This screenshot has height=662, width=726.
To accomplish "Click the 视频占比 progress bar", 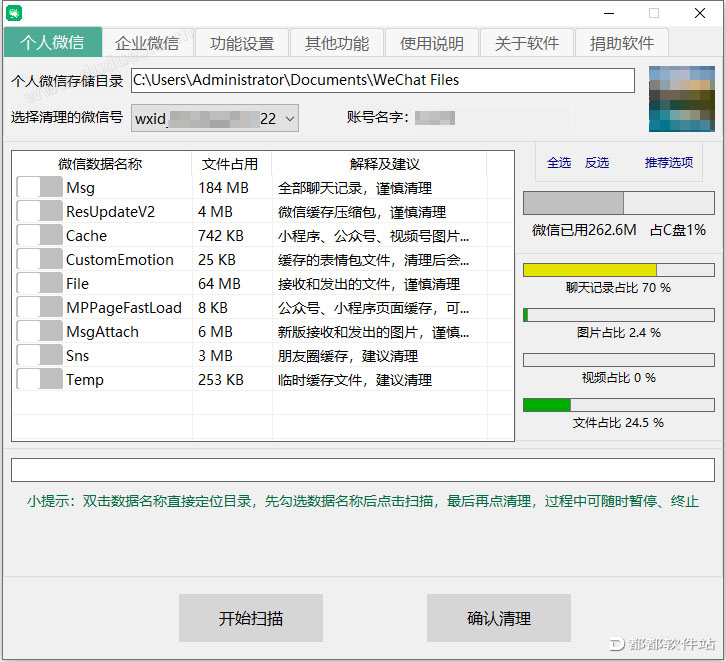I will pos(619,360).
